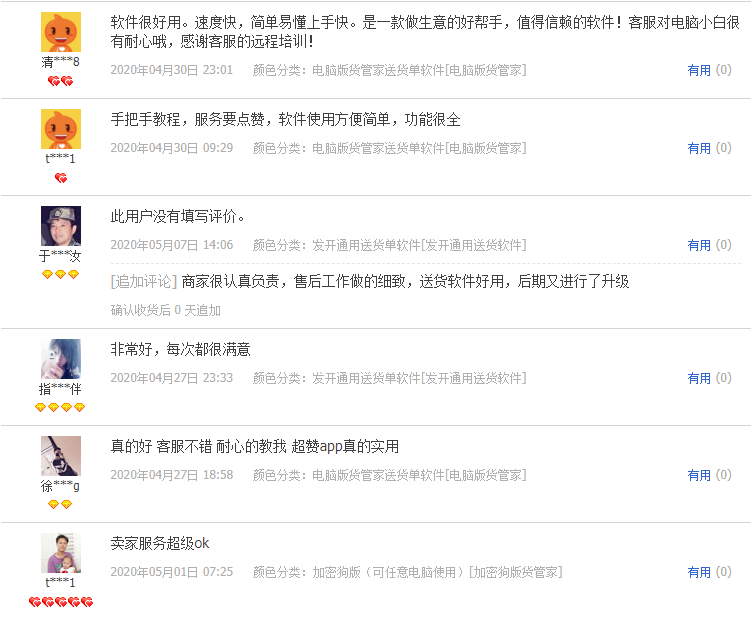Click five red hearts rank icon at the bottom
The width and height of the screenshot is (754, 618).
pos(61,602)
